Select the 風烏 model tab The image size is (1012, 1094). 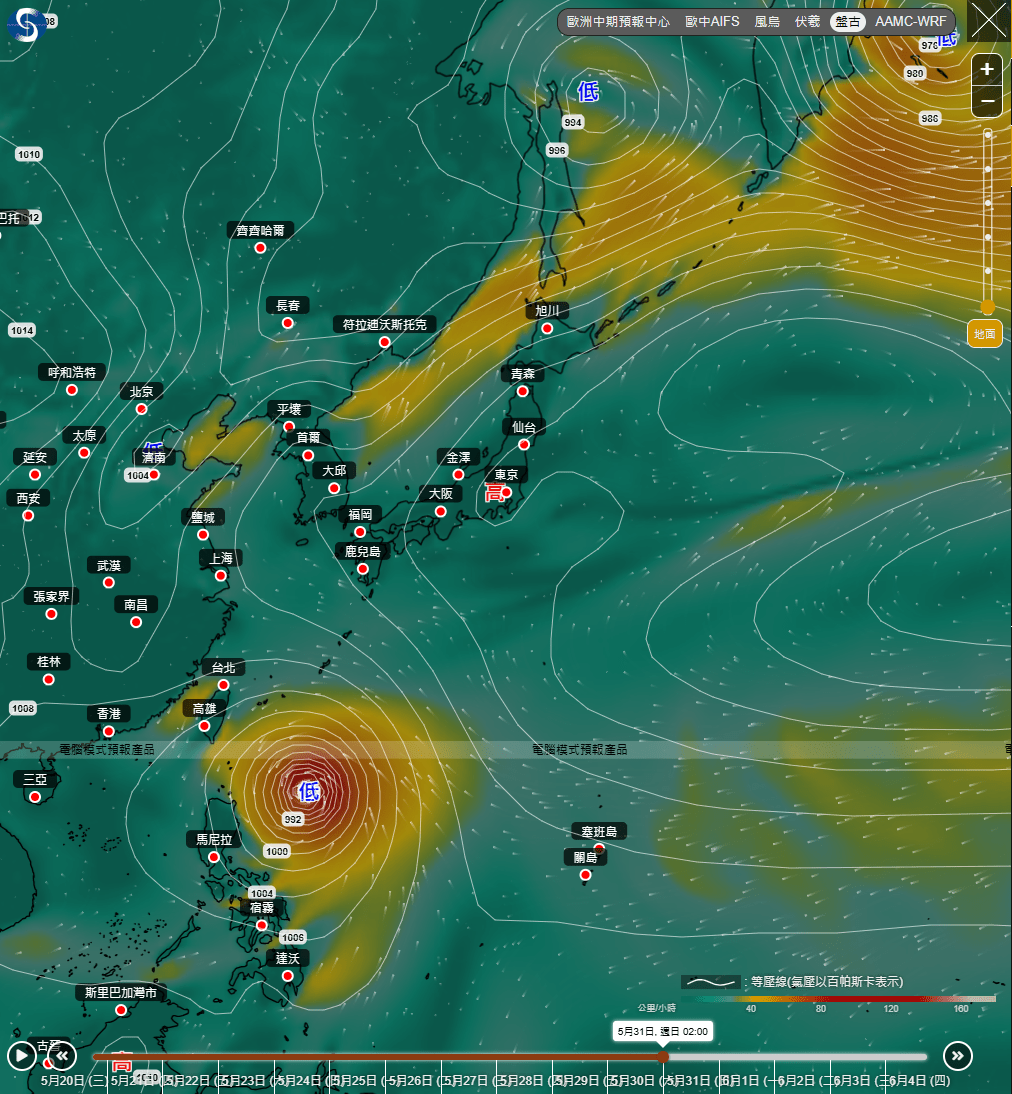(767, 22)
